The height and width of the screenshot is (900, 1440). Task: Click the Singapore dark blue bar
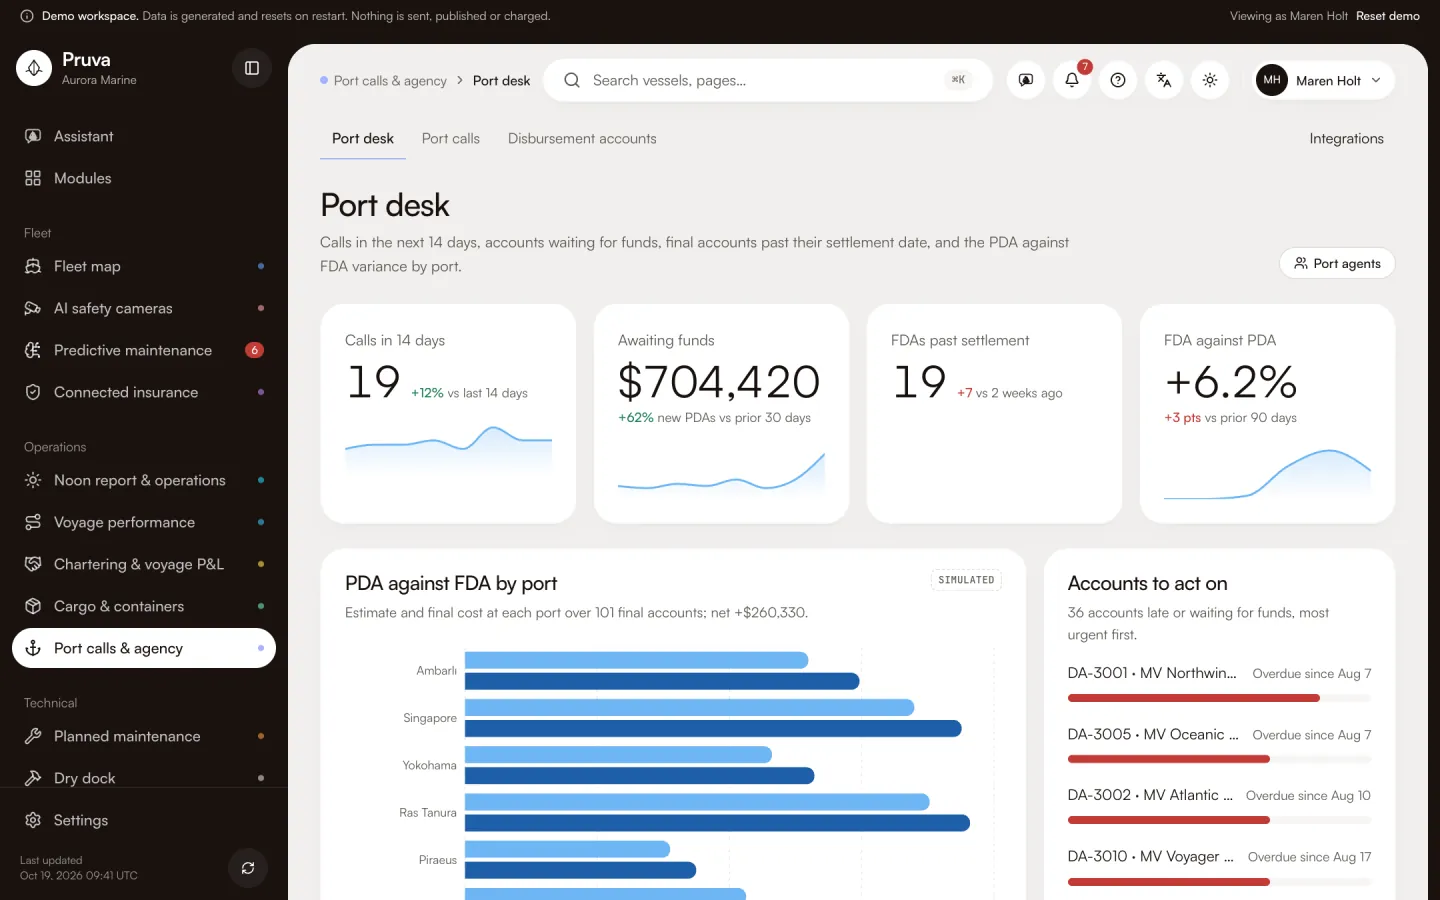713,729
